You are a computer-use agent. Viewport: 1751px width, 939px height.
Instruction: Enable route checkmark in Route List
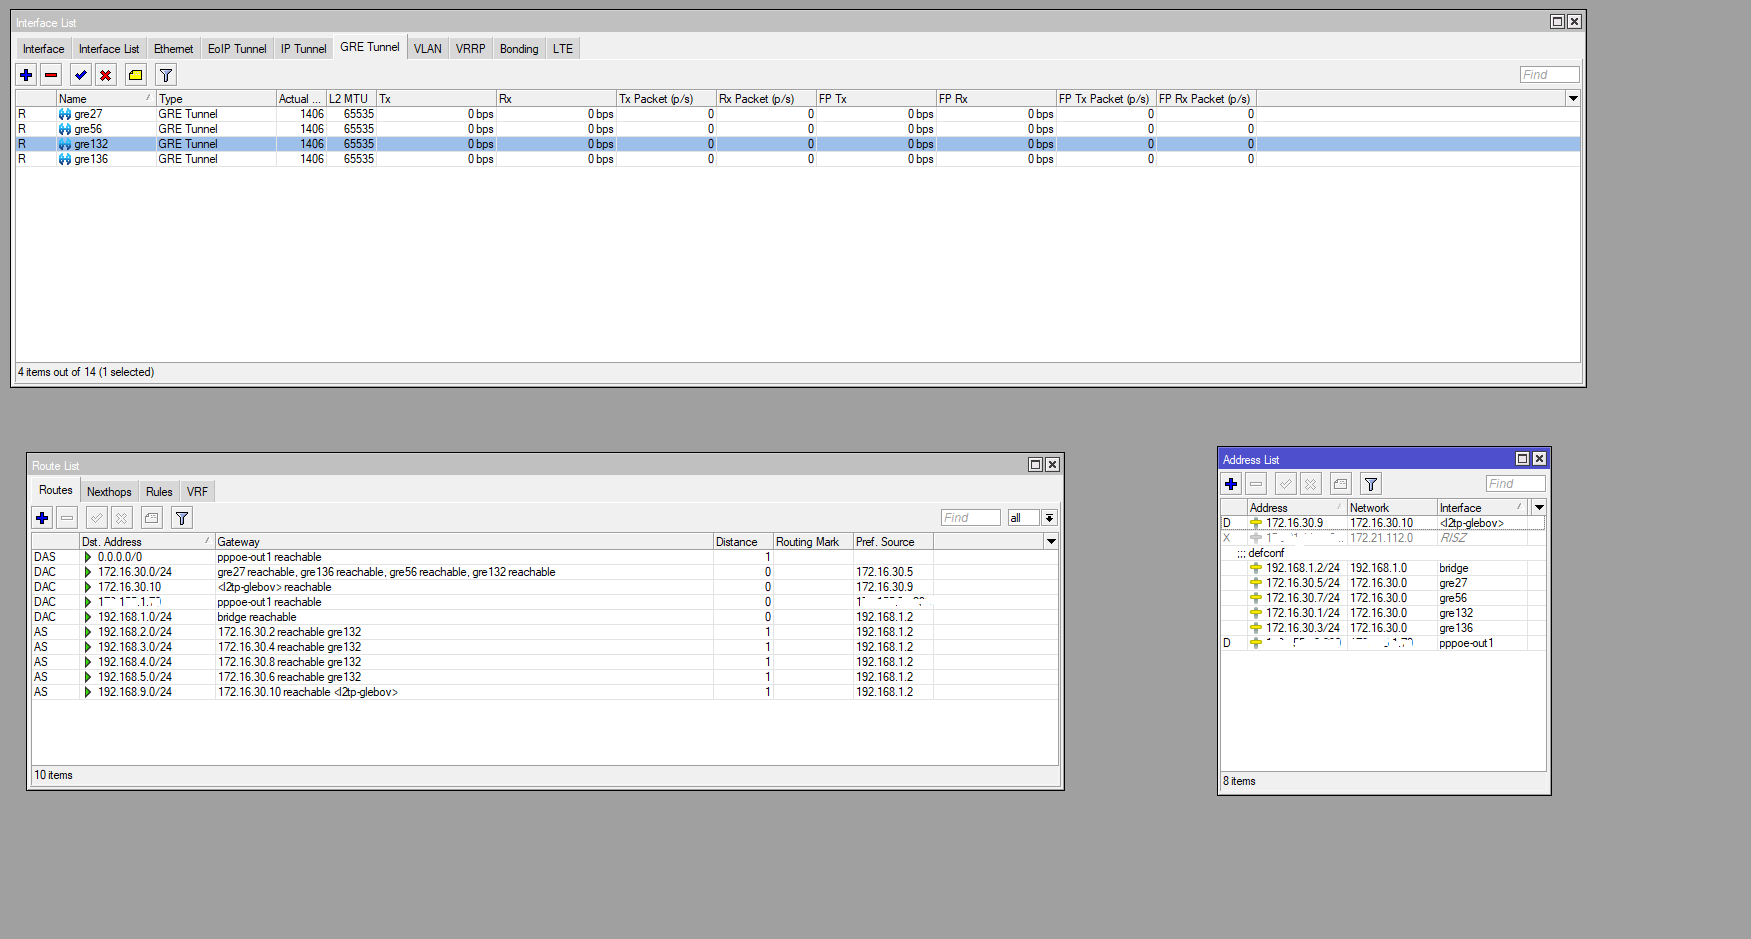(x=97, y=518)
